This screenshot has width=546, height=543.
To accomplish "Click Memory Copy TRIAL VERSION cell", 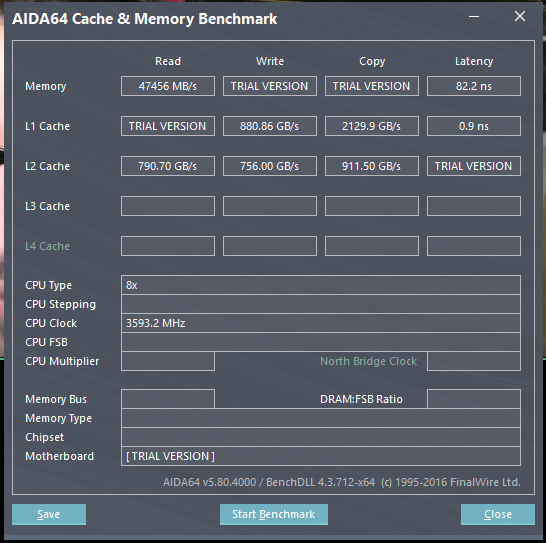I will (372, 86).
